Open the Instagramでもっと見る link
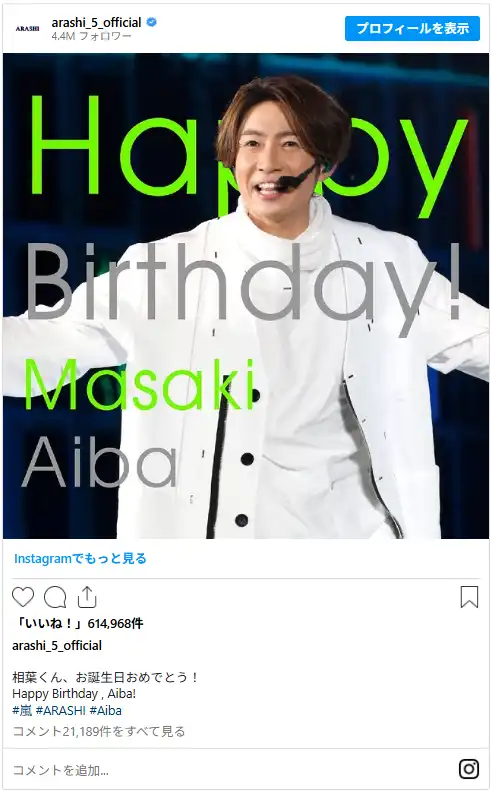This screenshot has width=491, height=794. (80, 559)
